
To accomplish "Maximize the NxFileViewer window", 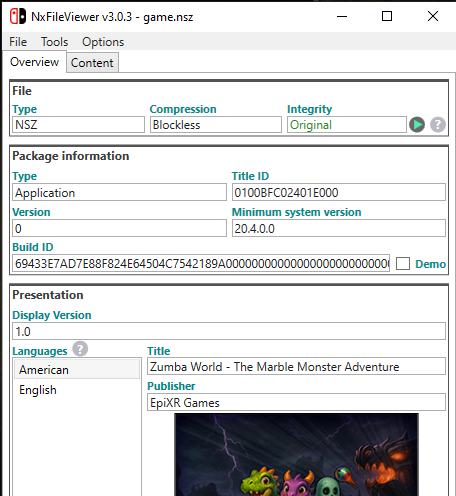I will [387, 16].
